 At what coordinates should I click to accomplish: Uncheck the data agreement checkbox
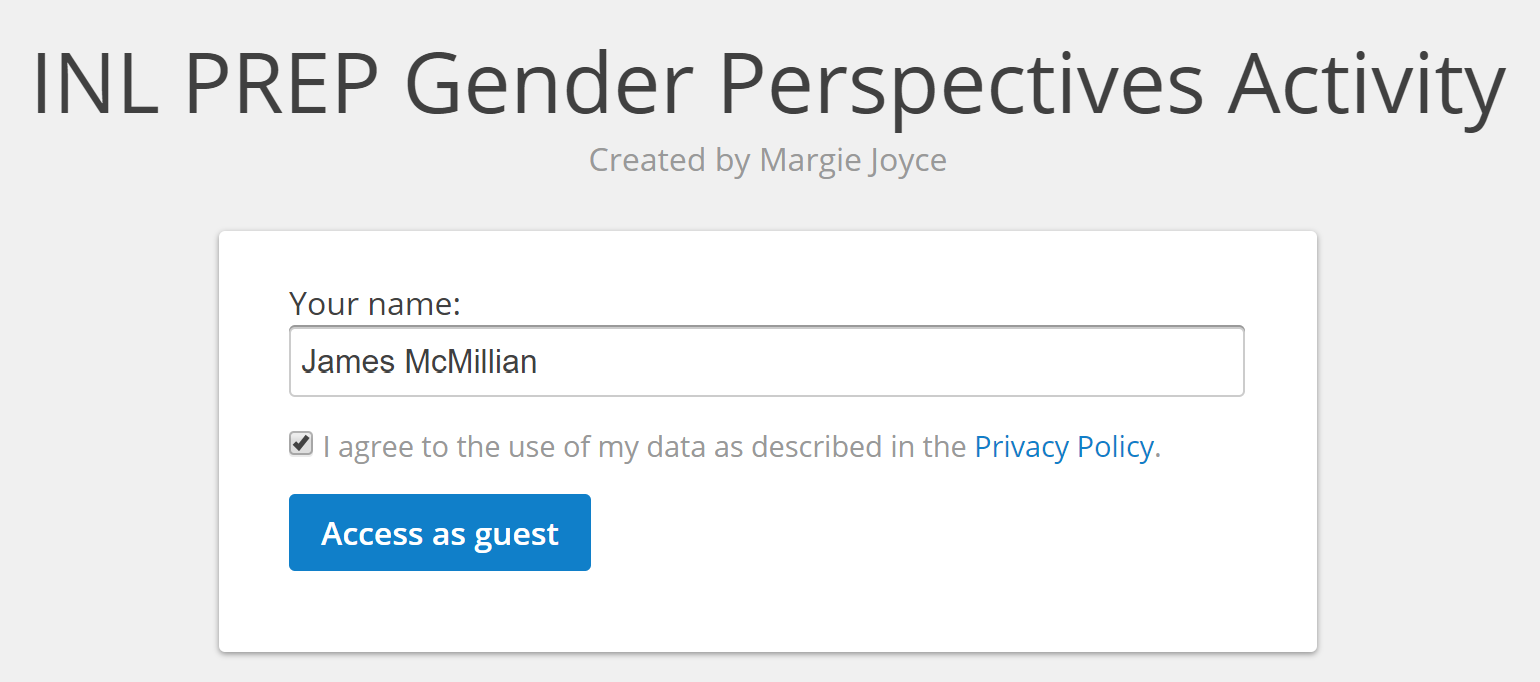click(301, 444)
